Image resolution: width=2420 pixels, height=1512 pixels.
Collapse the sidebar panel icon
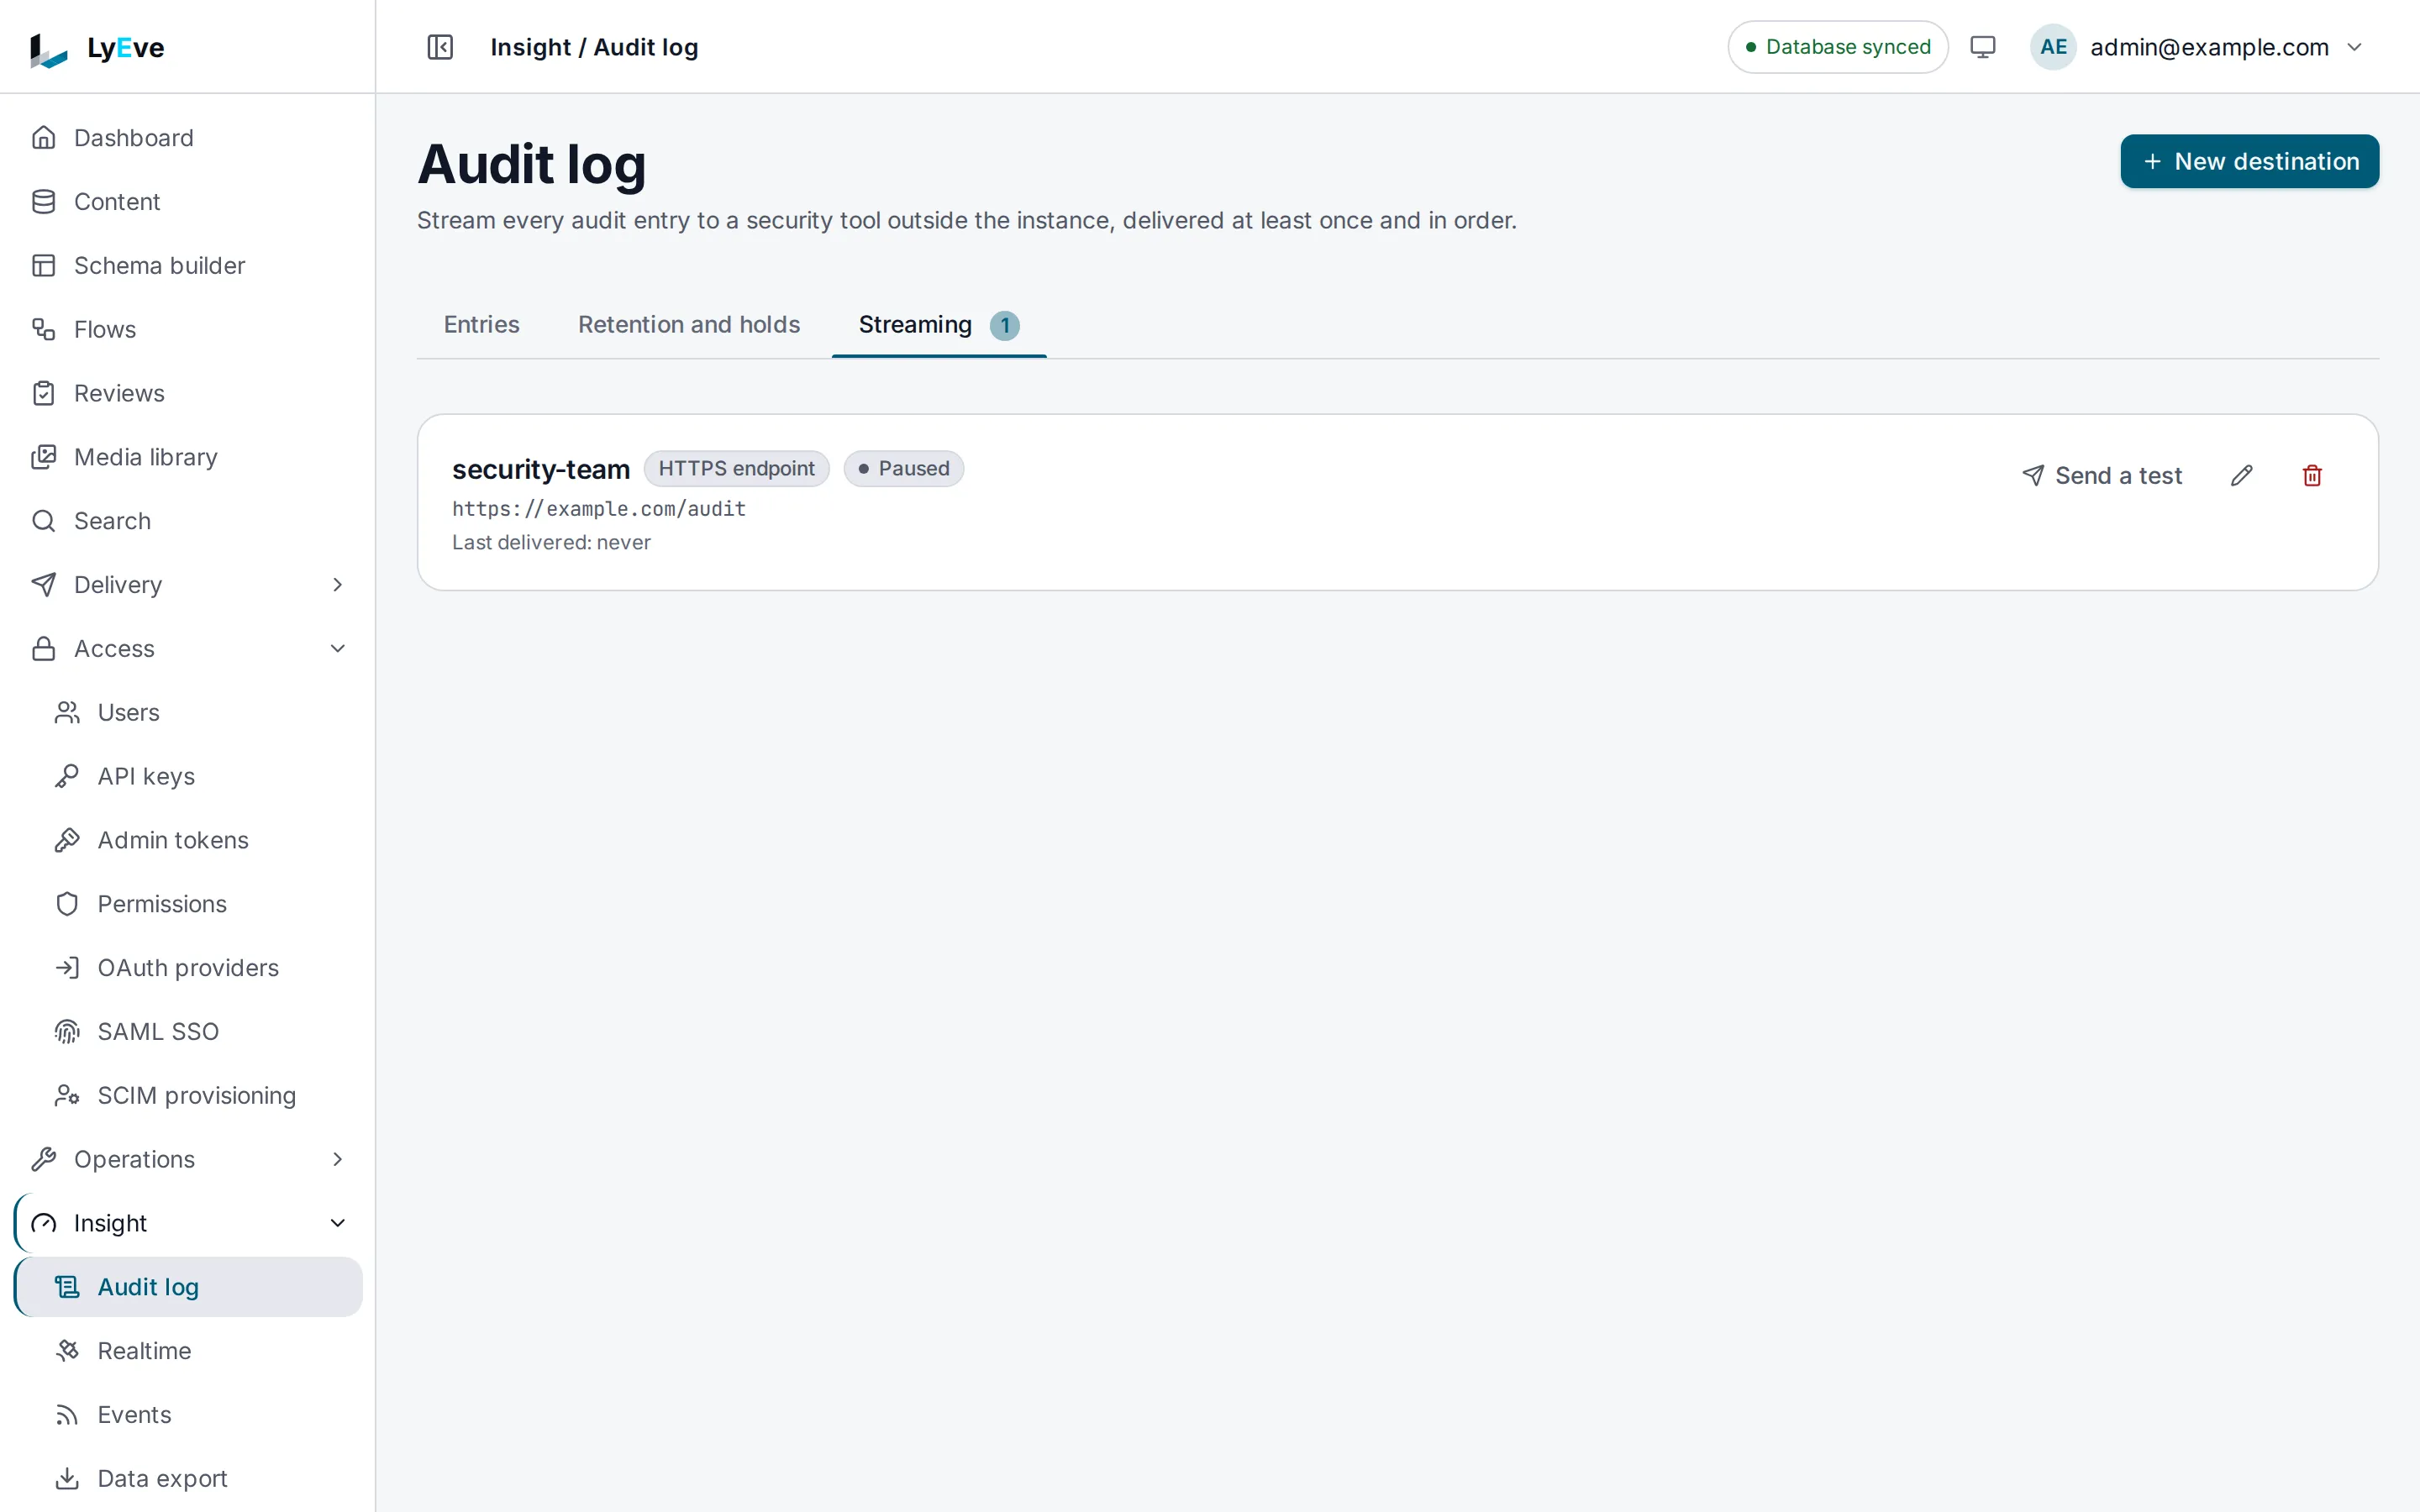point(440,47)
